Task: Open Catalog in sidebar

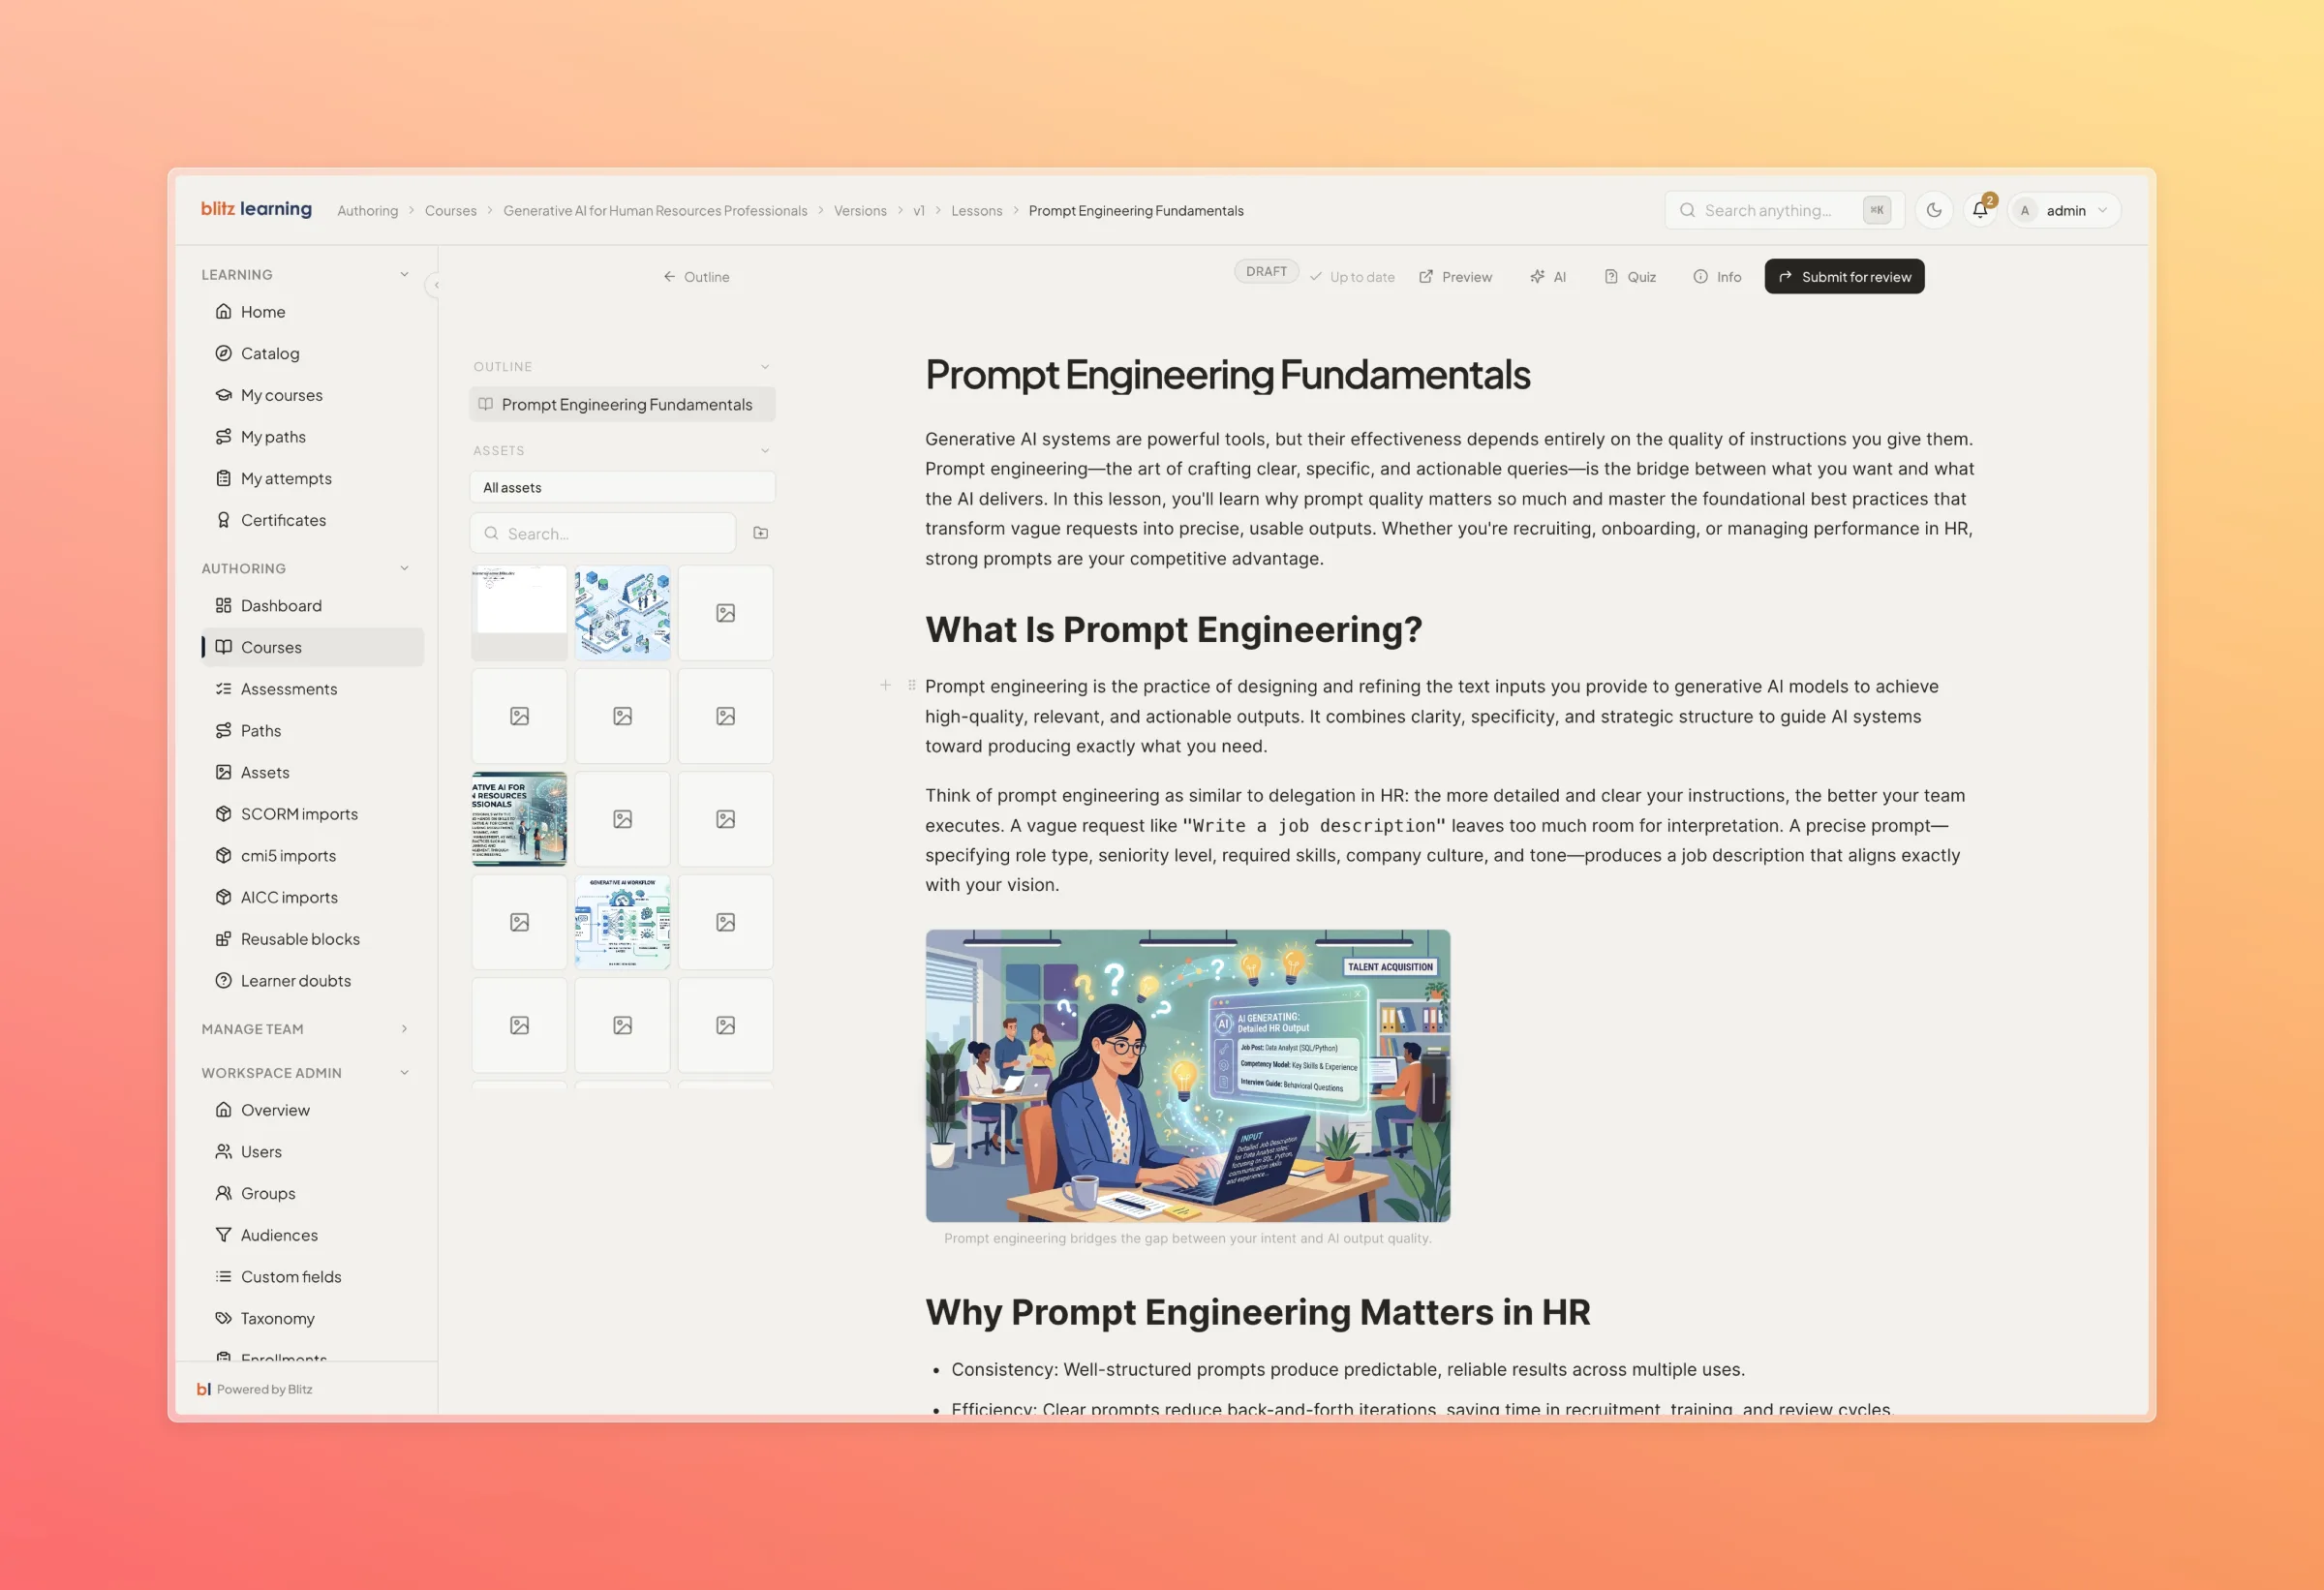Action: (313, 353)
